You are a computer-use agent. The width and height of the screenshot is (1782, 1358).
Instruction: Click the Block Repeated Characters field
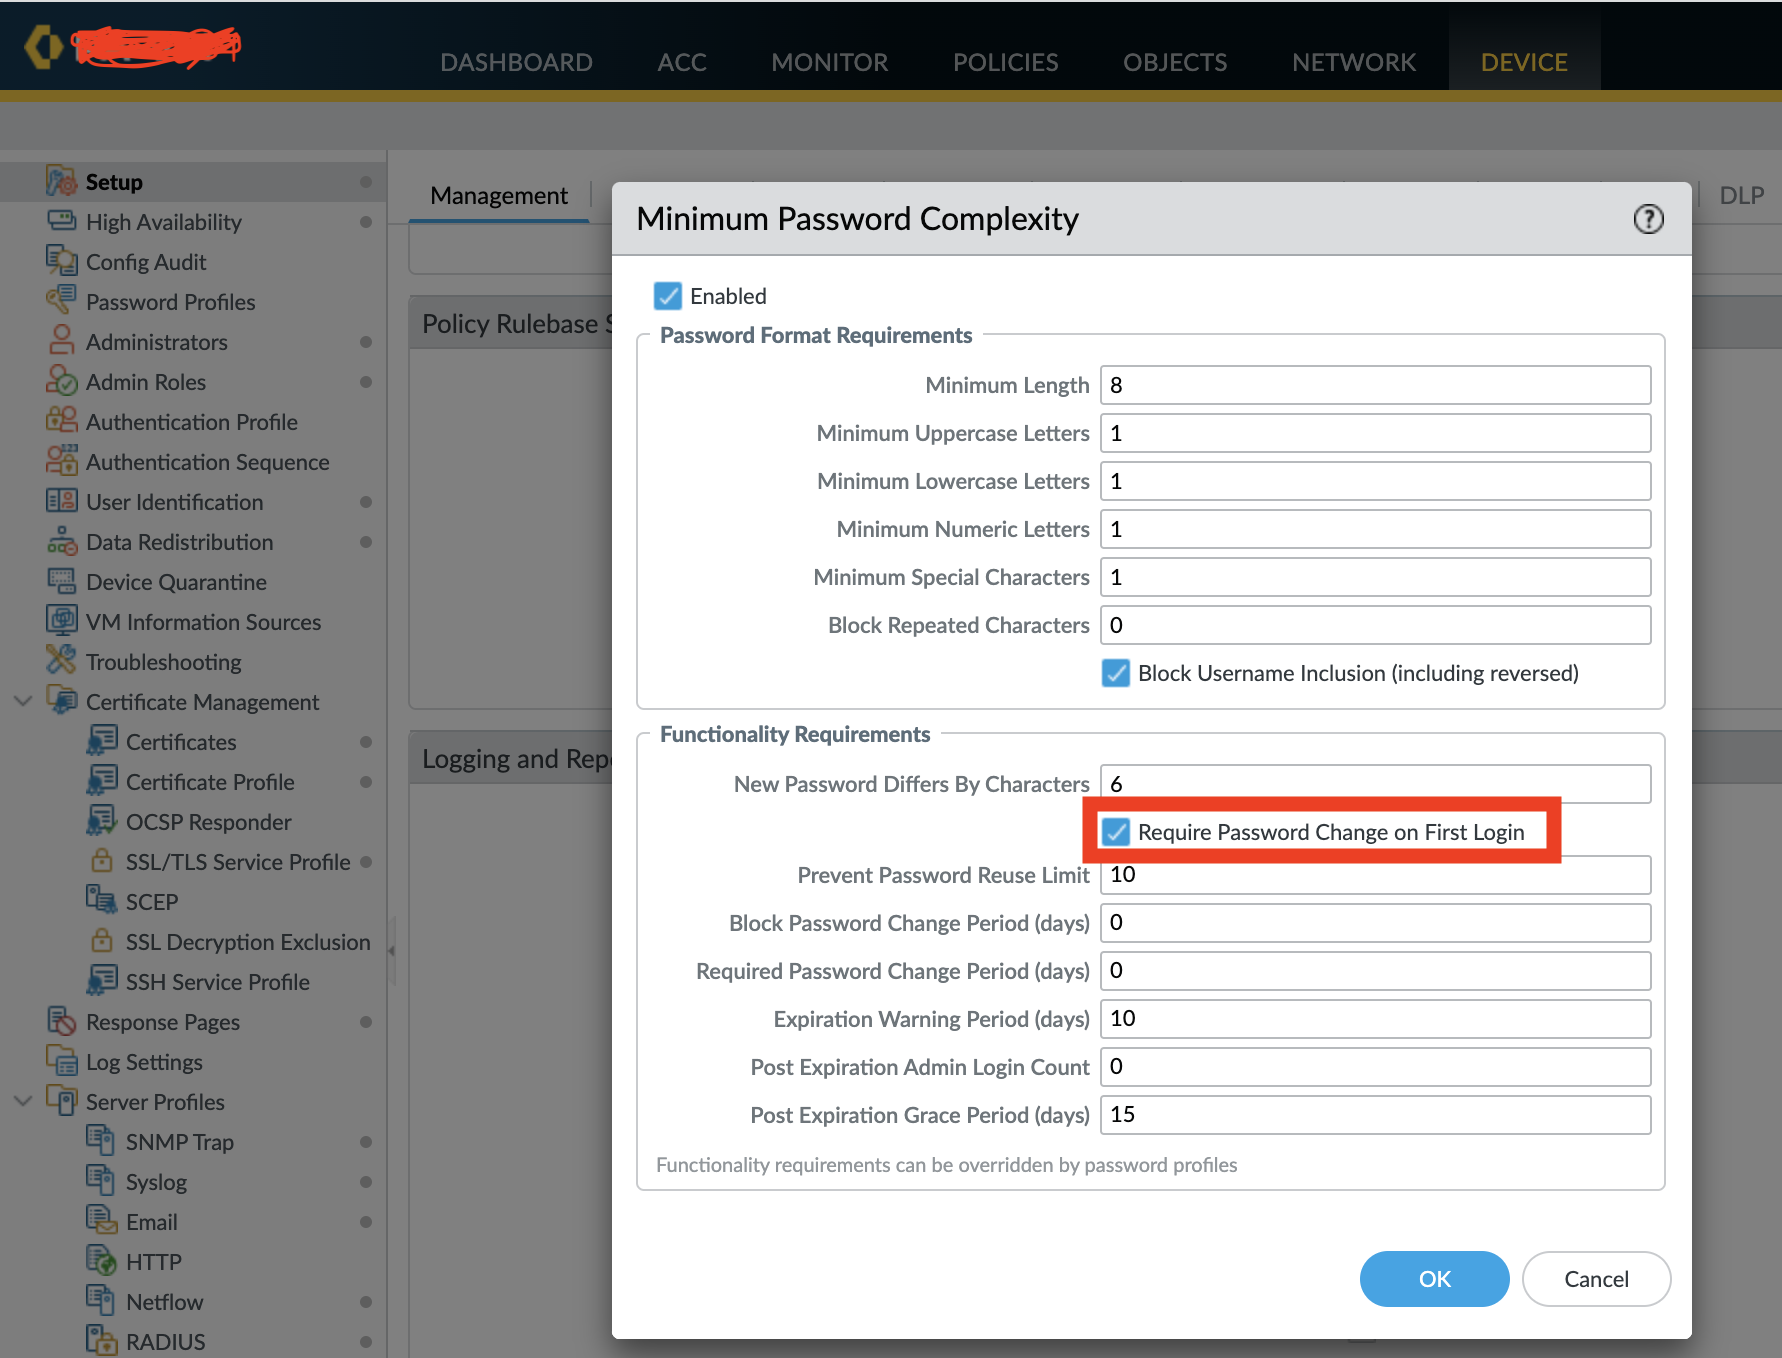(1375, 625)
